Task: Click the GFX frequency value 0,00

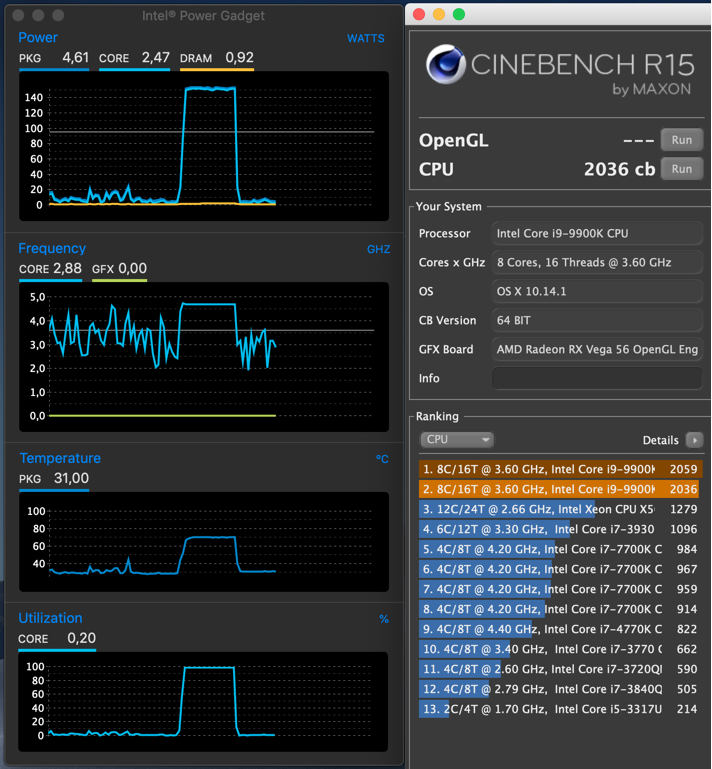Action: (132, 268)
